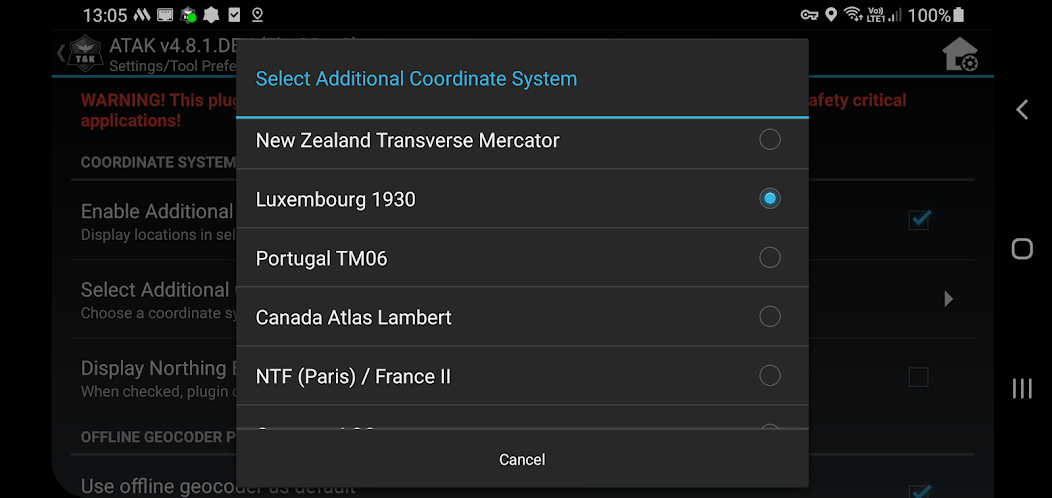Expand Select Additional coordinate system arrow
Screen dimensions: 1052x498
point(948,299)
